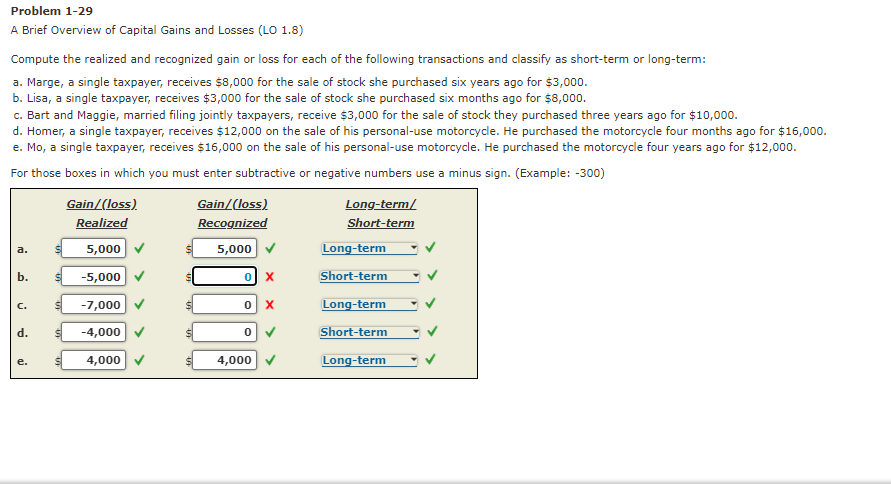Click the Capital Gains and Losses subtitle

(x=157, y=30)
